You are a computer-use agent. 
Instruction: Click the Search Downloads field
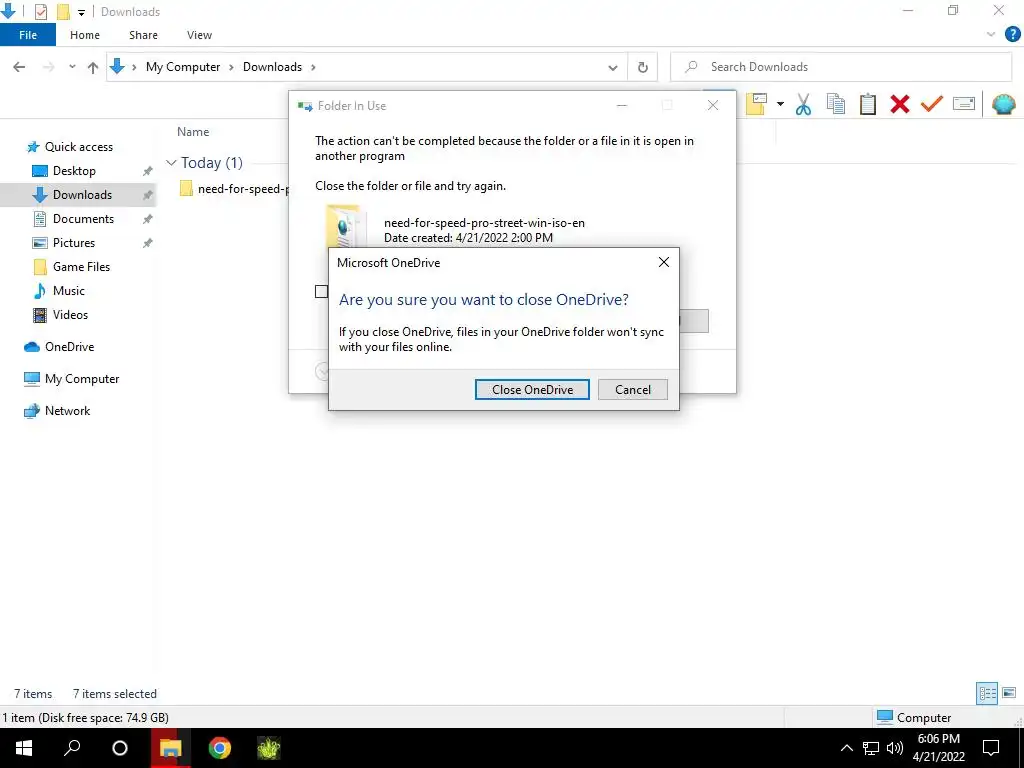click(x=841, y=67)
